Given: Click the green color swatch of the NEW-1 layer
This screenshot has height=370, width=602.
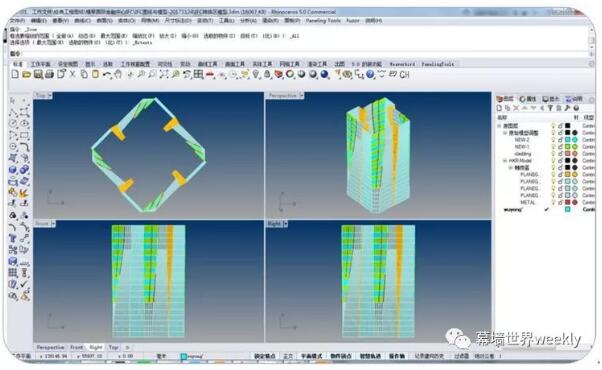Looking at the screenshot, I should (x=567, y=147).
